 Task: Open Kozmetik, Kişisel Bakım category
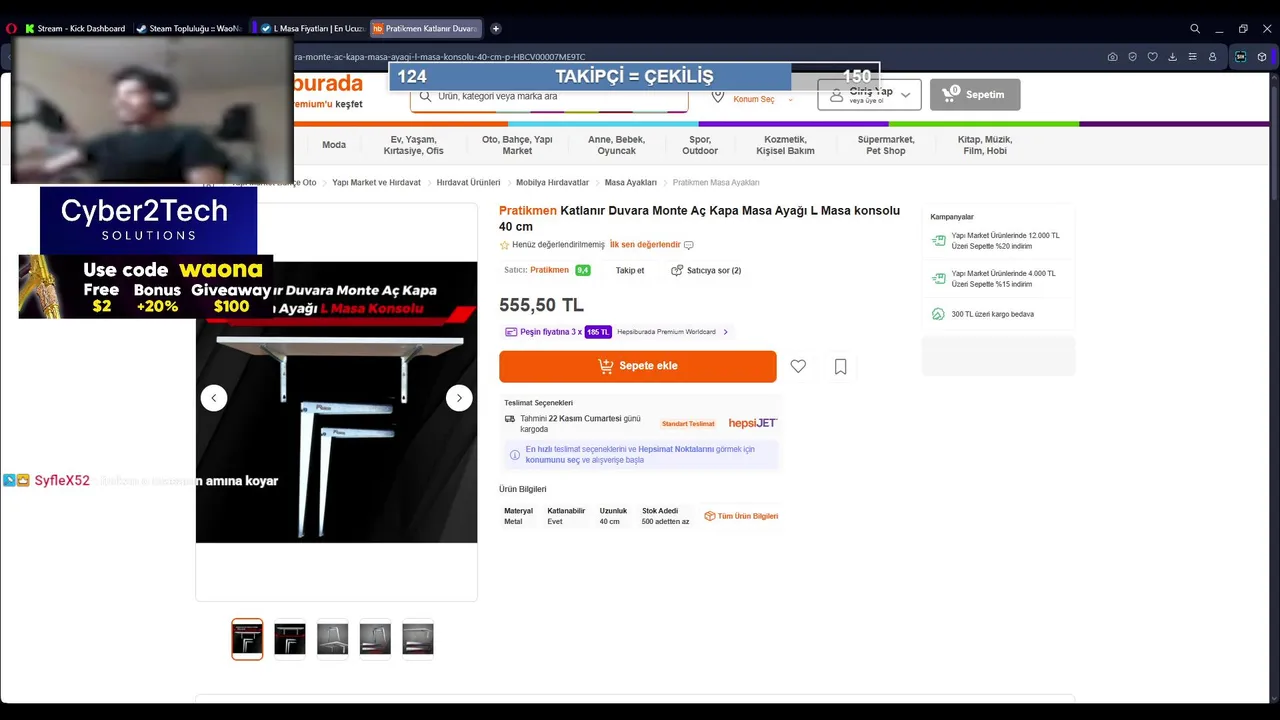point(785,145)
